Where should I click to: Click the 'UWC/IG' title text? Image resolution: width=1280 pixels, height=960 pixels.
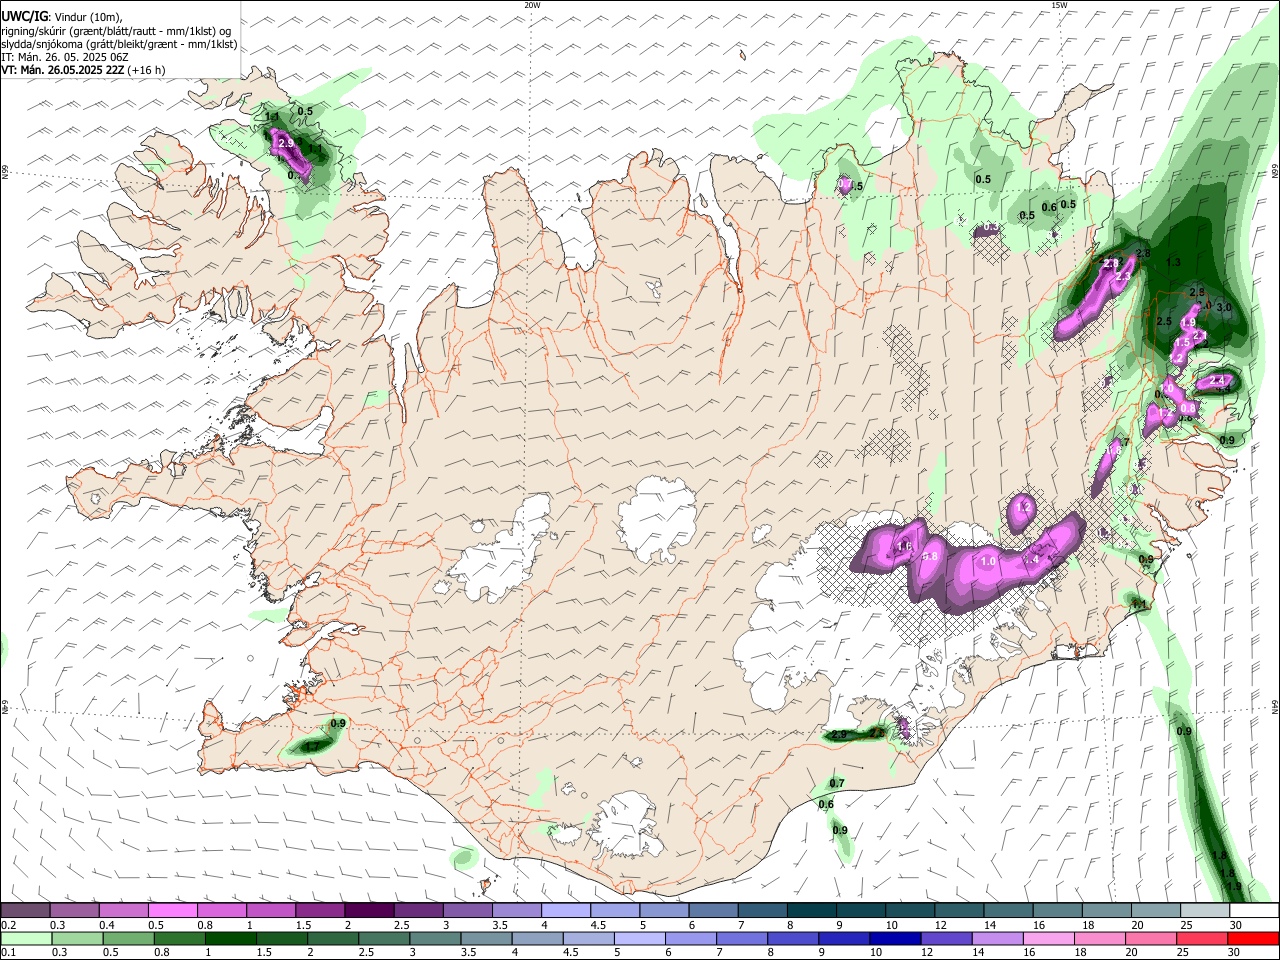click(x=25, y=17)
